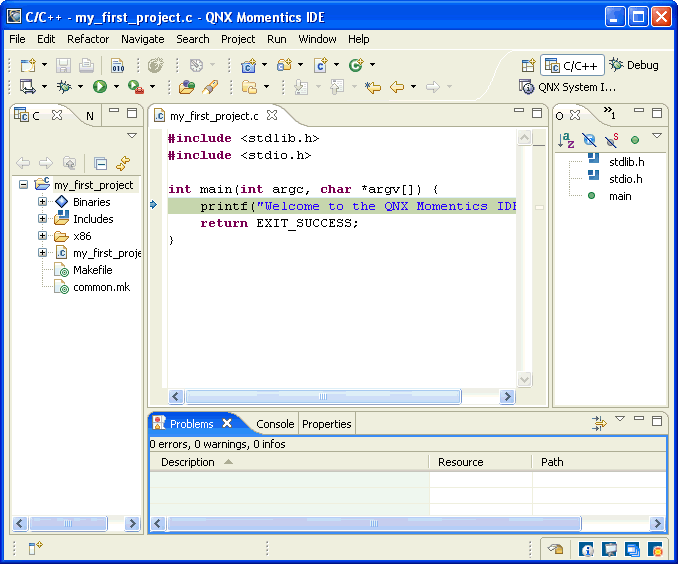Click the Makefile file icon in the tree
The width and height of the screenshot is (678, 564).
[62, 270]
